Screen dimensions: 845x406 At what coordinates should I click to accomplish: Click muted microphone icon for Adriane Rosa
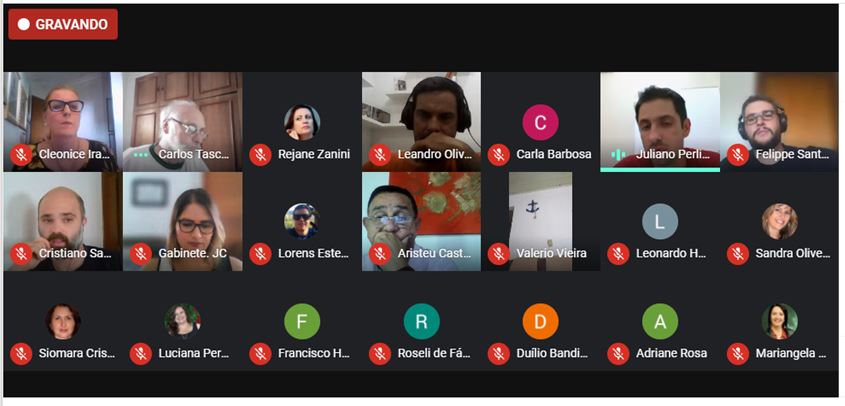point(618,354)
